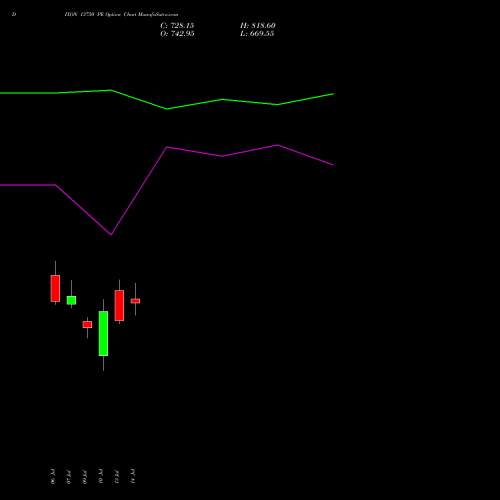This screenshot has height=500, width=500.
Task: Select the small red candlestick at 09 Jul
Action: pos(87,324)
